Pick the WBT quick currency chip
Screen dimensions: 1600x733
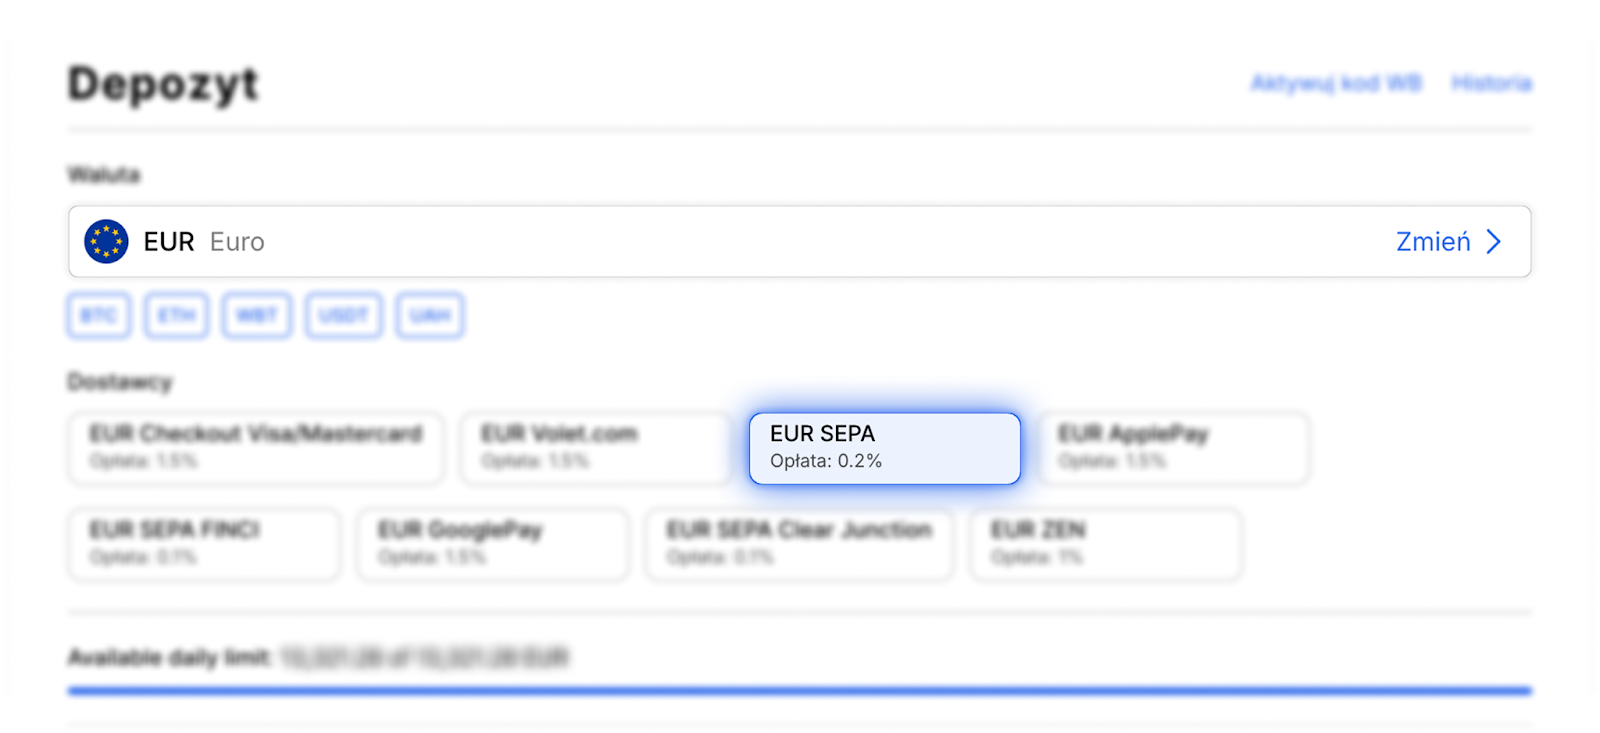(x=257, y=316)
